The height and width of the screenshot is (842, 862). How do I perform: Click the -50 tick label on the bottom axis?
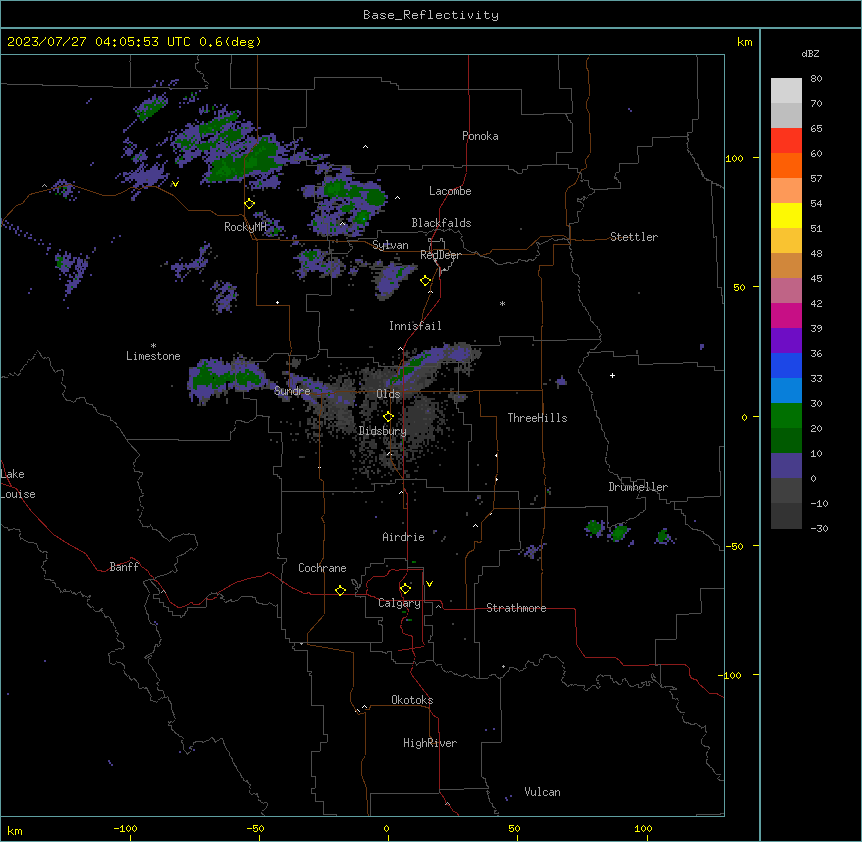(x=255, y=828)
